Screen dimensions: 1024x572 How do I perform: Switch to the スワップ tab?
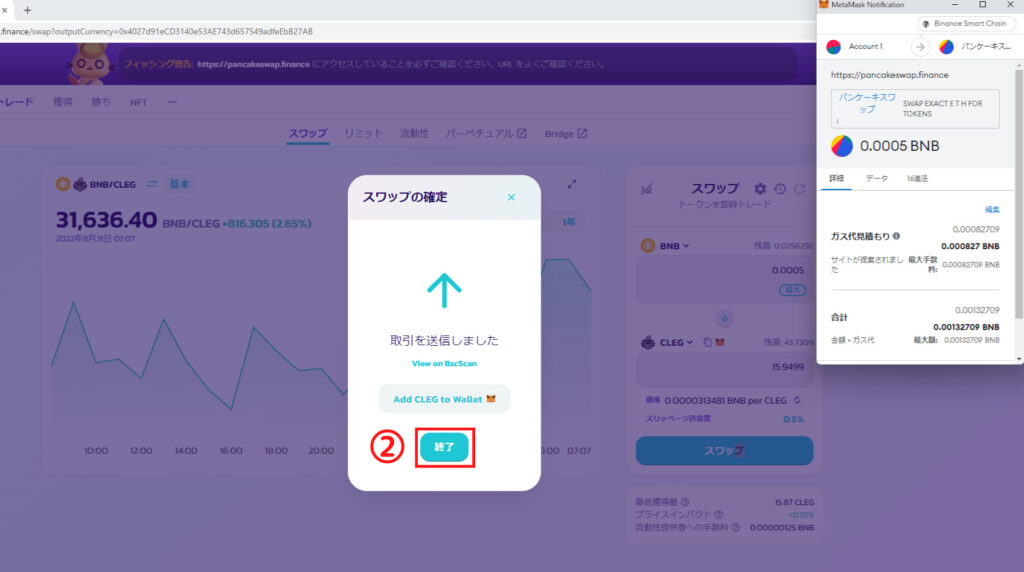(308, 133)
